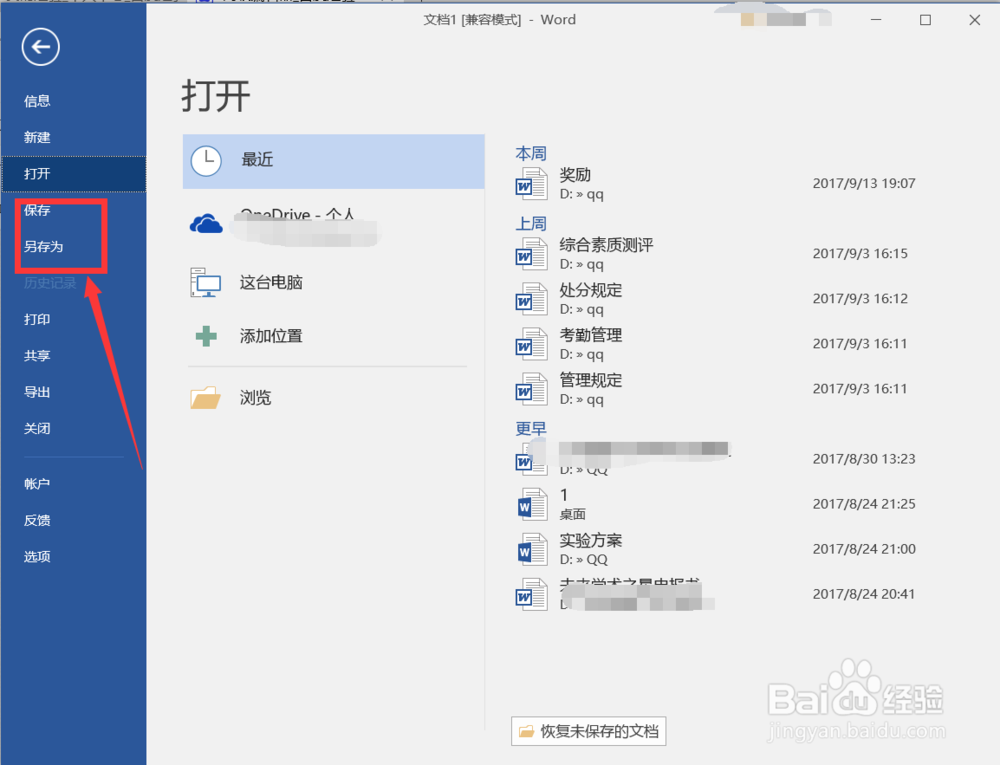Open the 打印 menu item
Screen dimensions: 1000x765
(37, 319)
